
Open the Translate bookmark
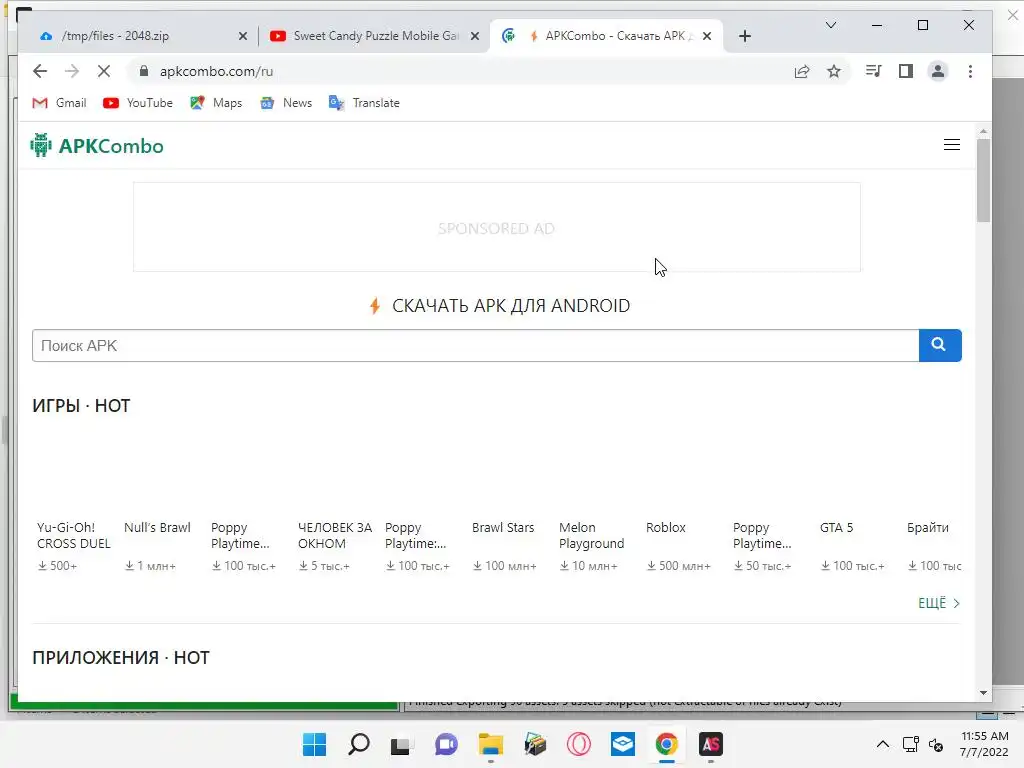pos(364,103)
